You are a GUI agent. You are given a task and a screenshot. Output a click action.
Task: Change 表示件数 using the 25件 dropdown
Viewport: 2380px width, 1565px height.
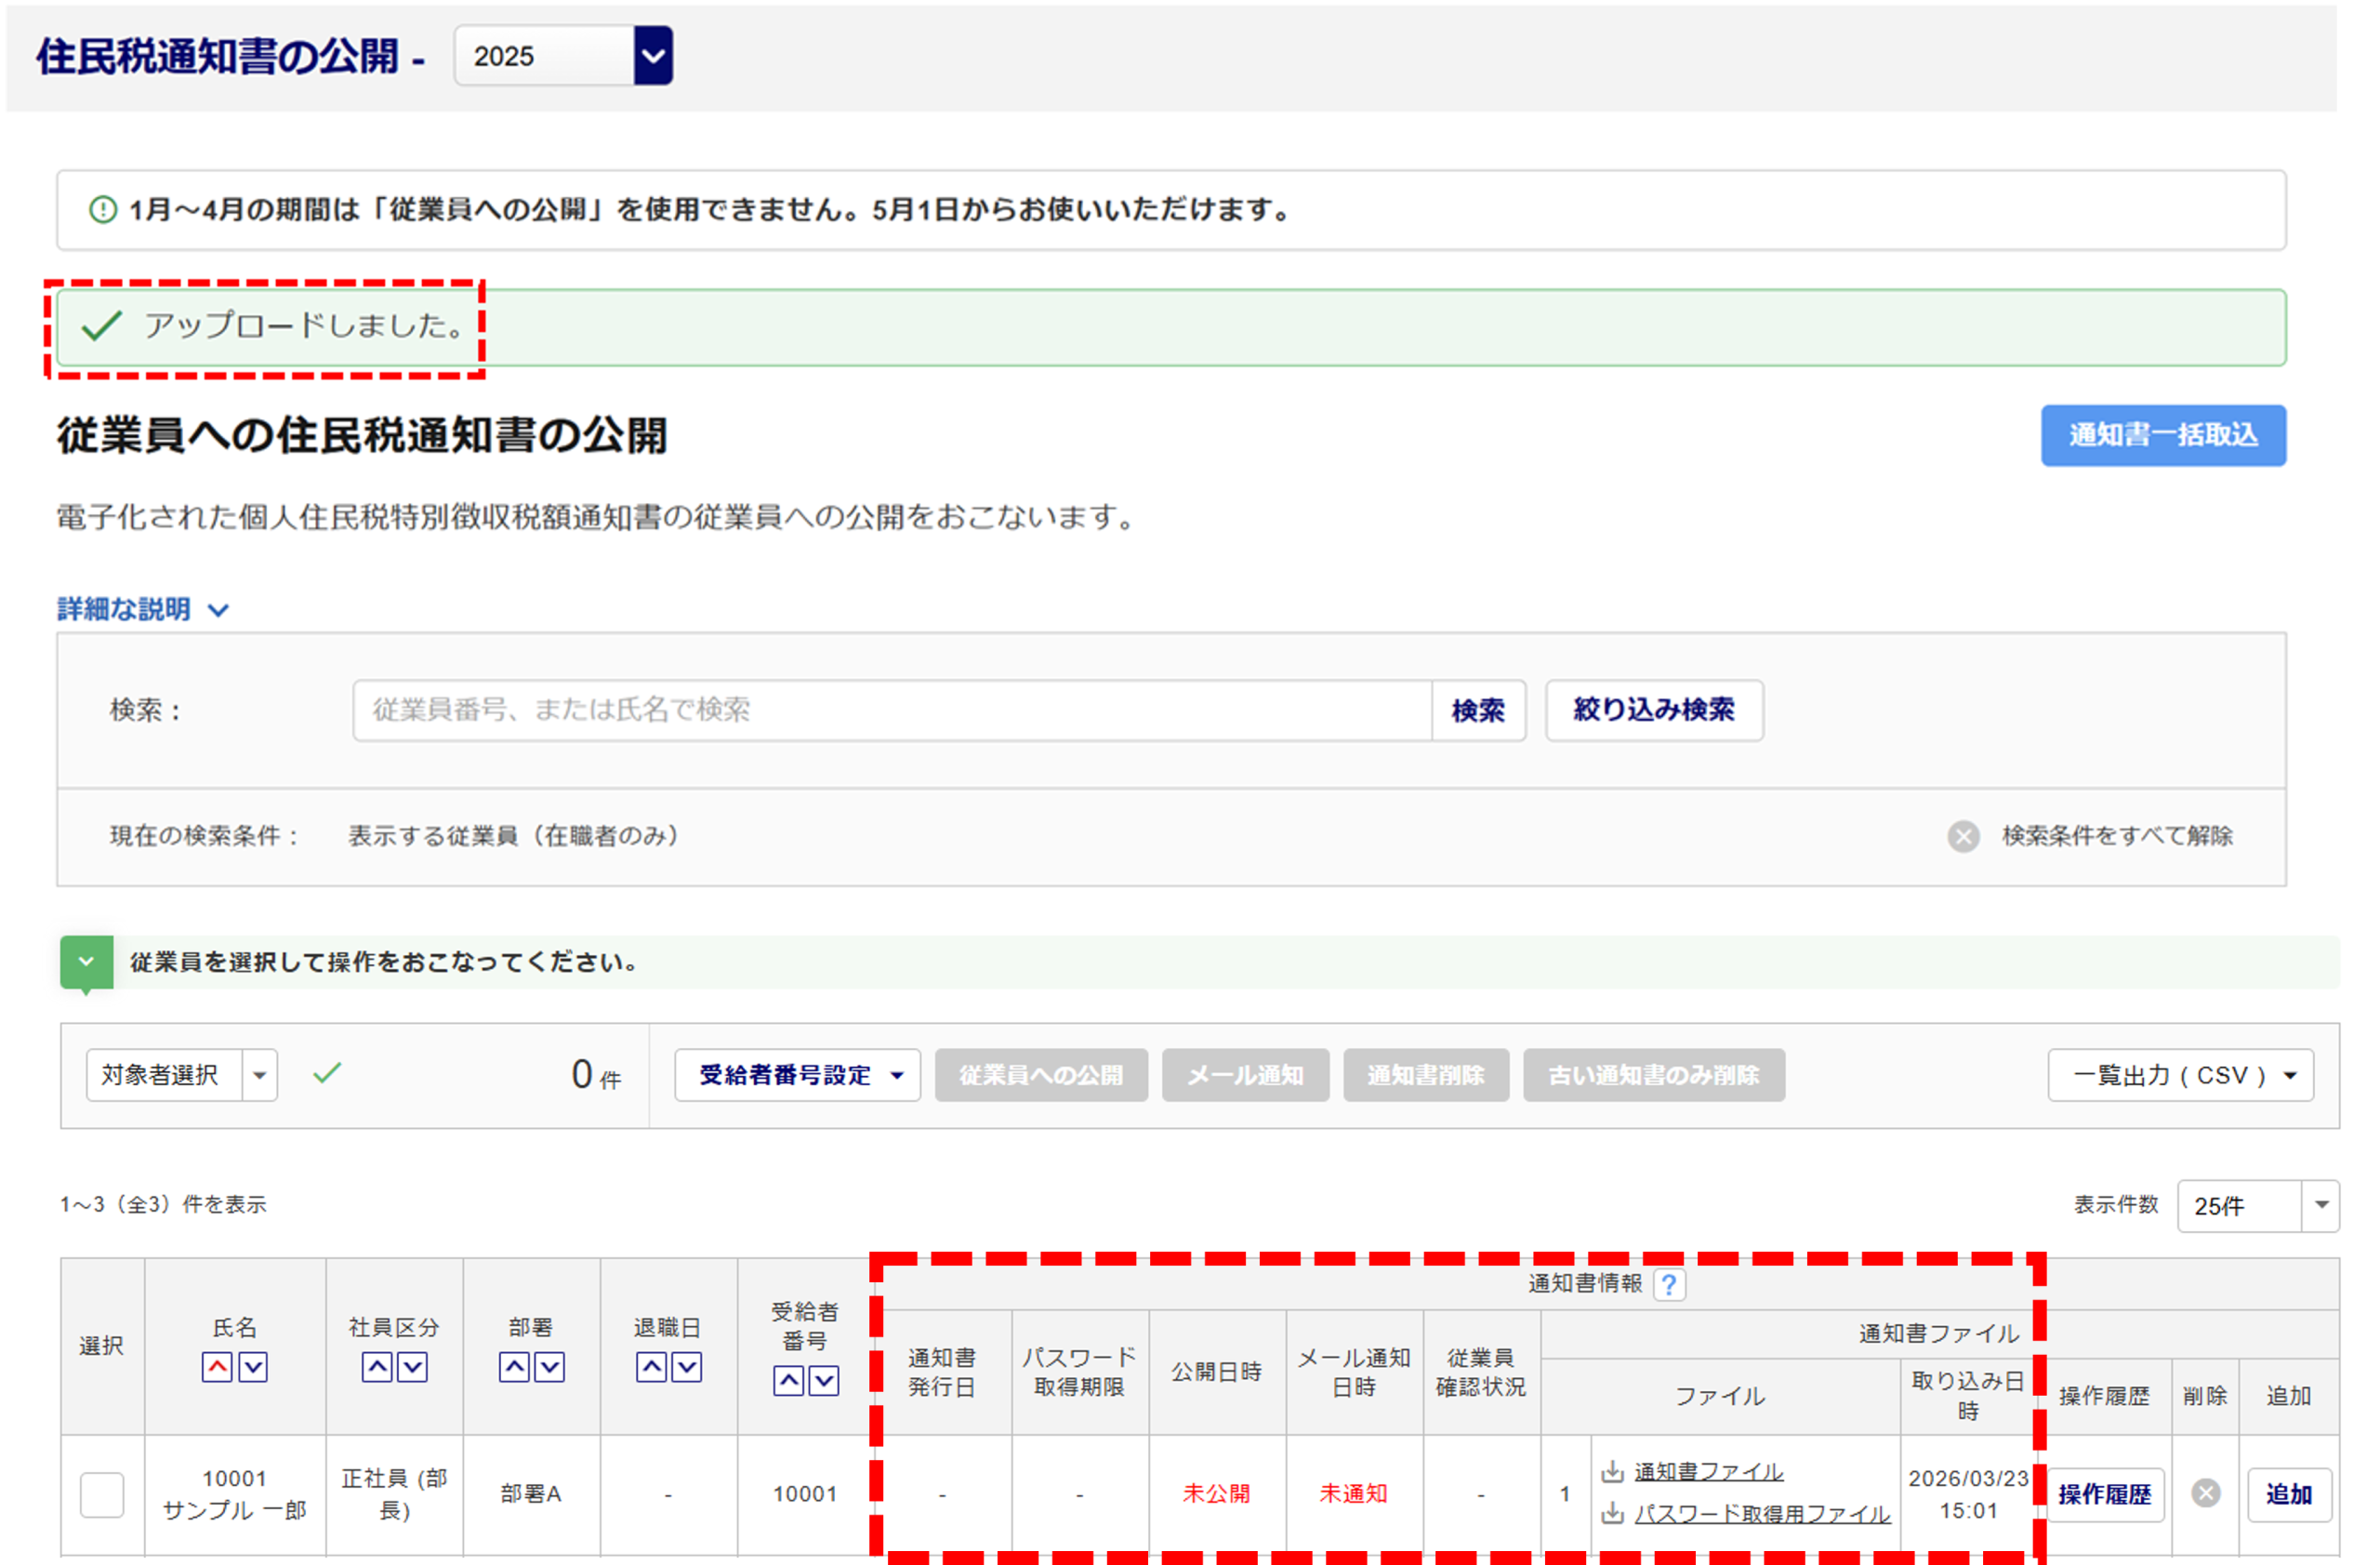pyautogui.click(x=2257, y=1206)
